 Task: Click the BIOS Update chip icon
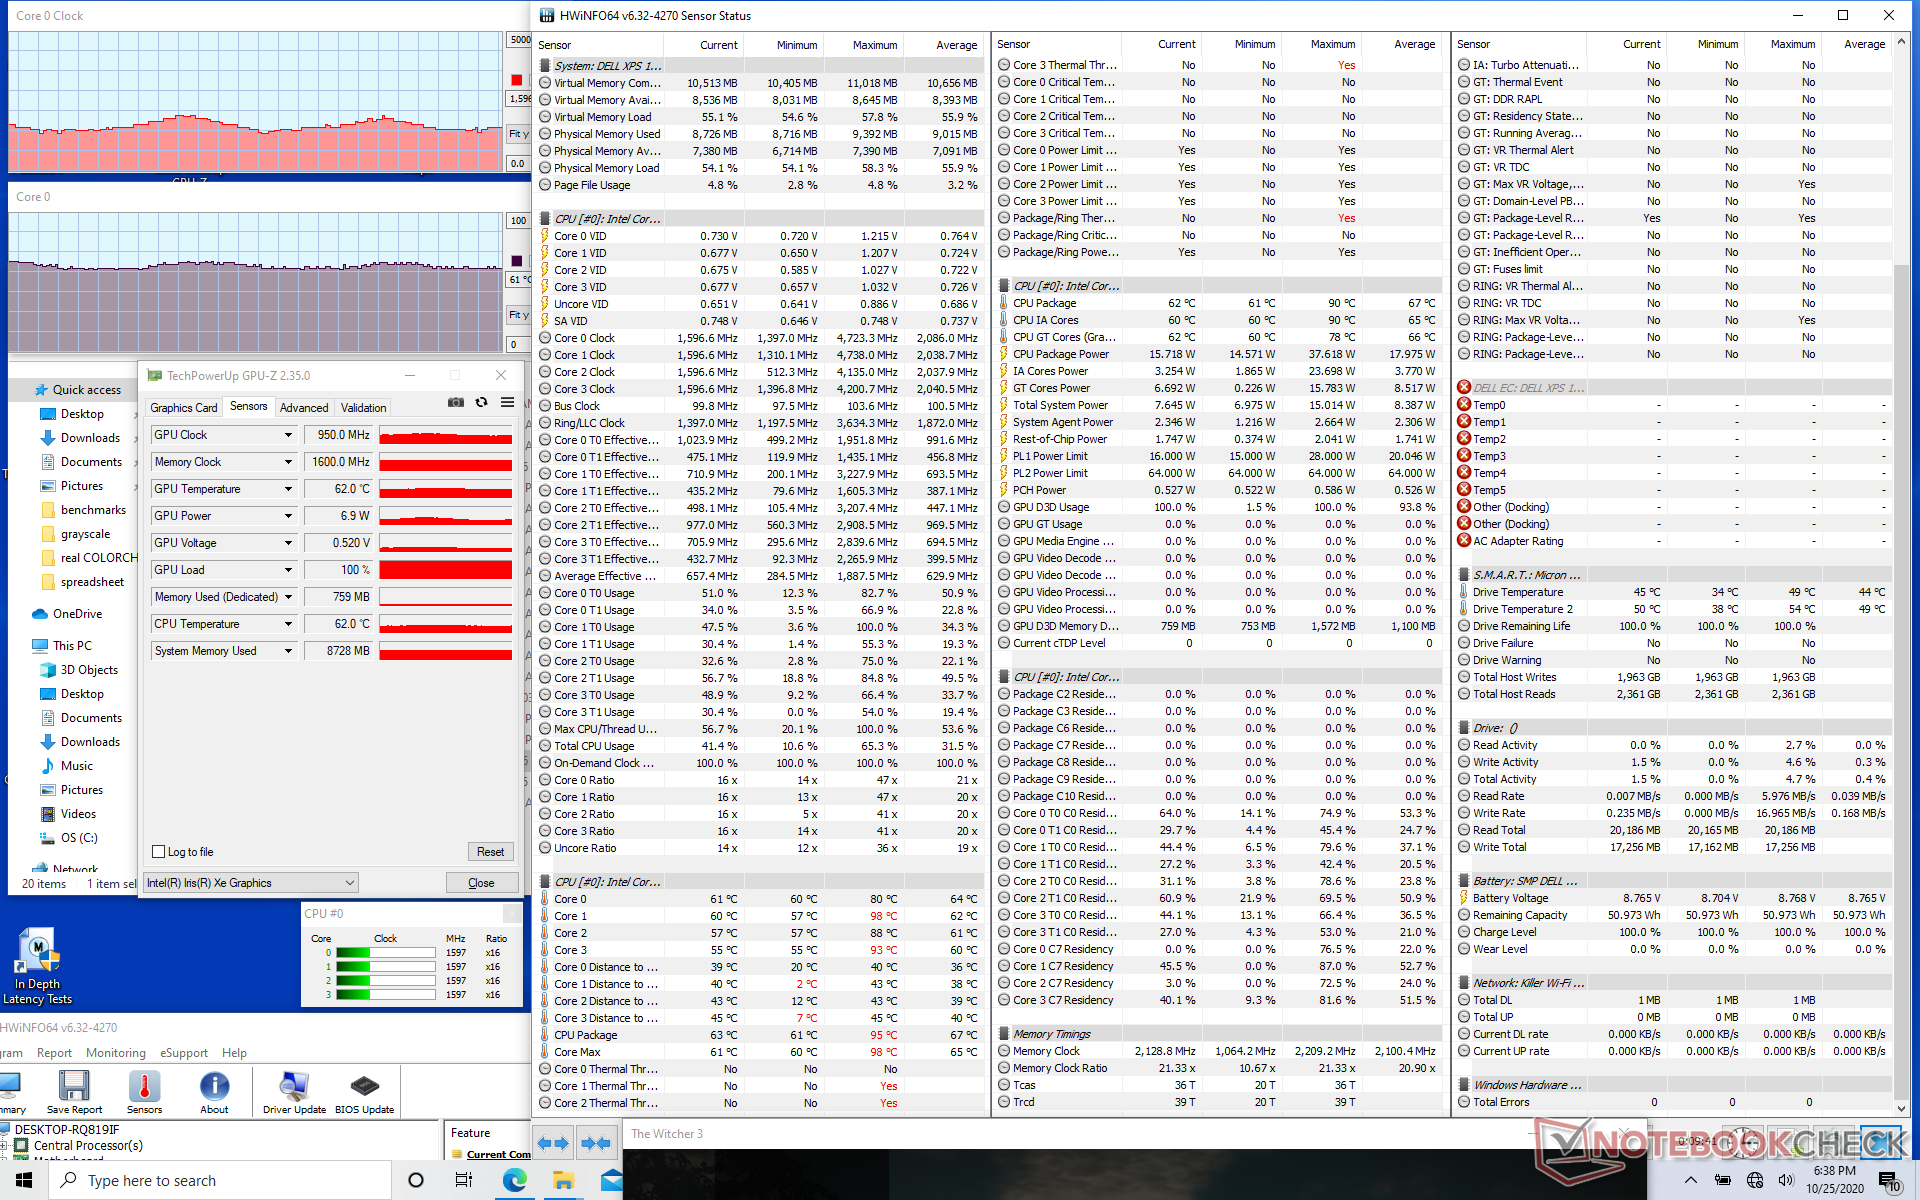[x=364, y=1088]
